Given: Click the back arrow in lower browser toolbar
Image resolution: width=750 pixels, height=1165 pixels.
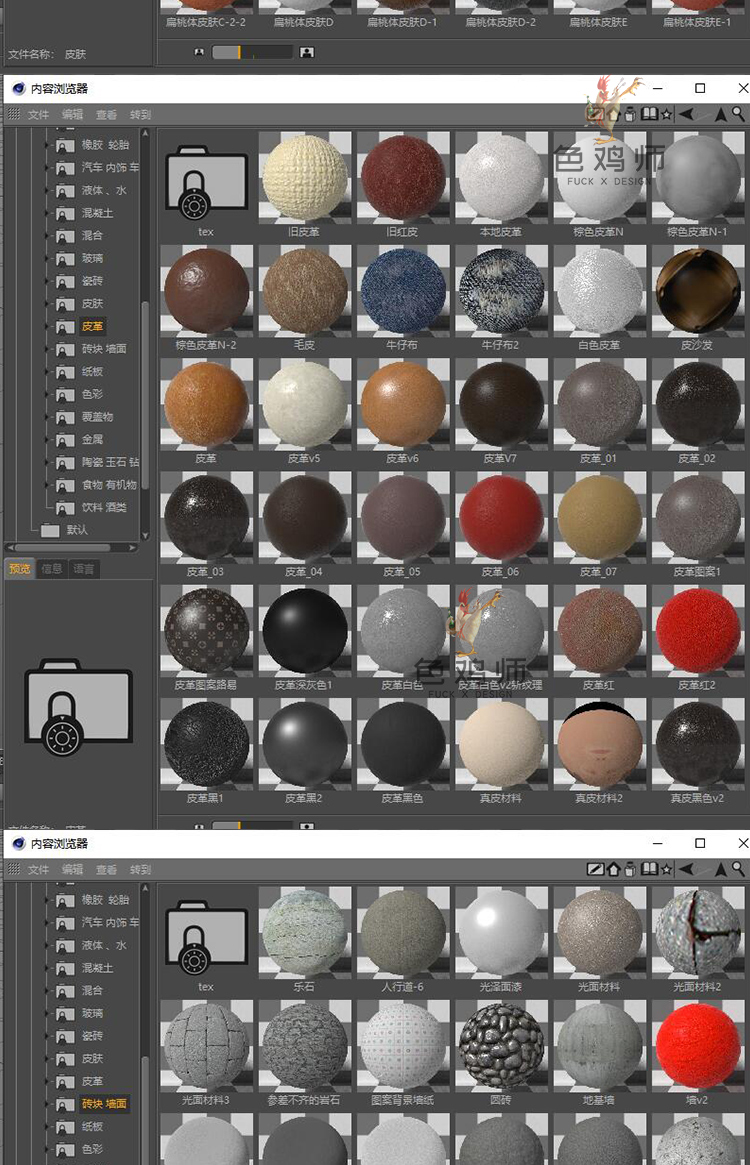Looking at the screenshot, I should [x=687, y=869].
